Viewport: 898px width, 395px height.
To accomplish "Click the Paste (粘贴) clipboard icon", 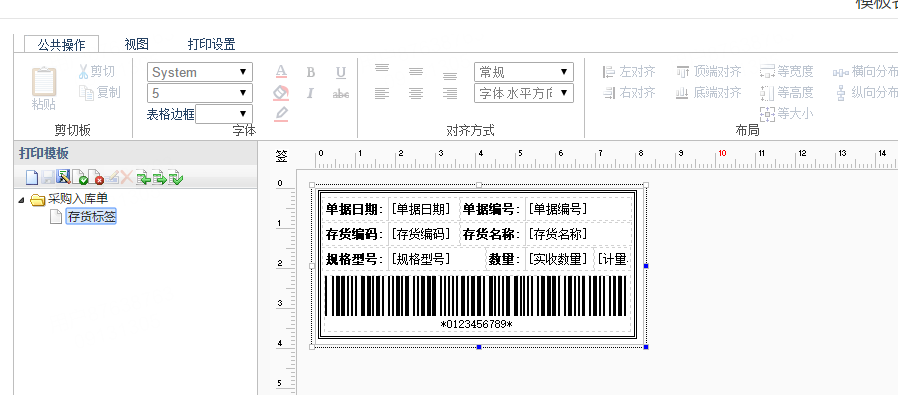I will (44, 82).
